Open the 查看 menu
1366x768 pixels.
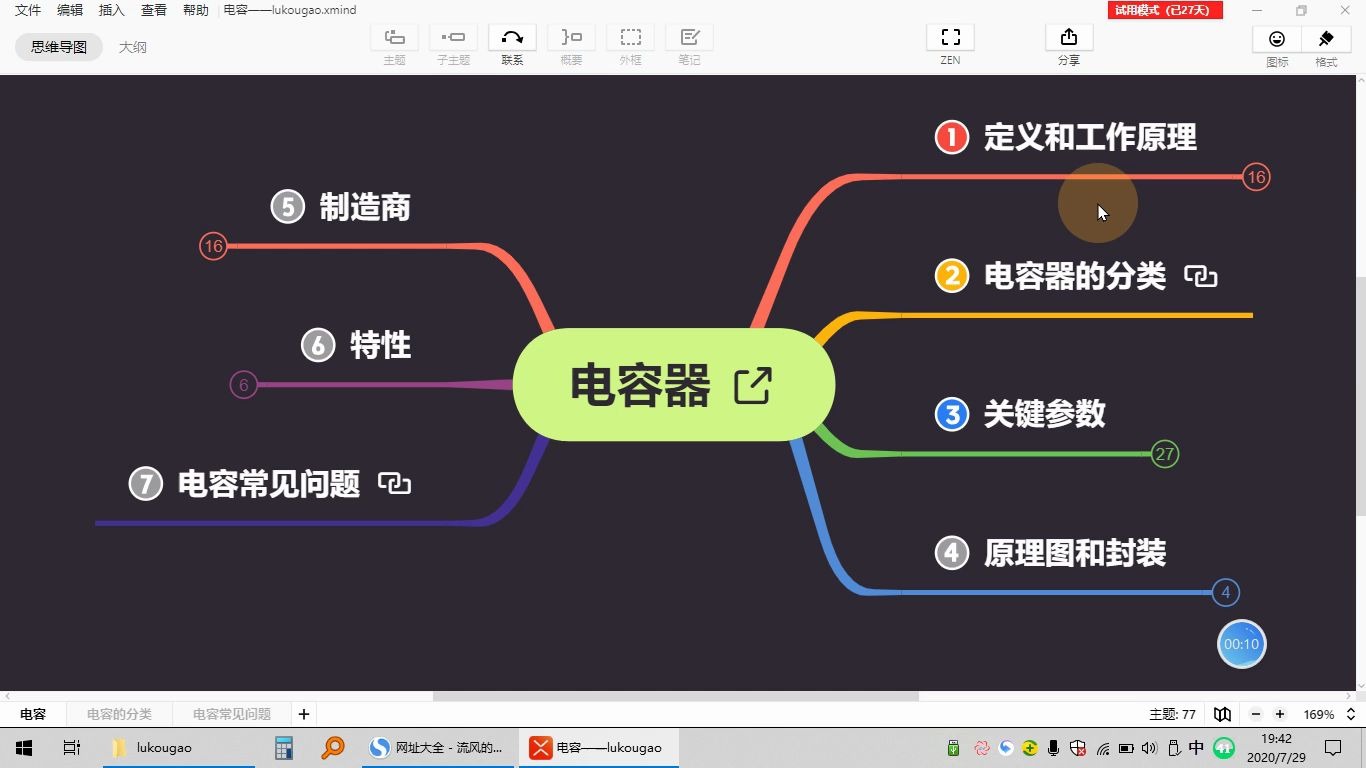154,10
